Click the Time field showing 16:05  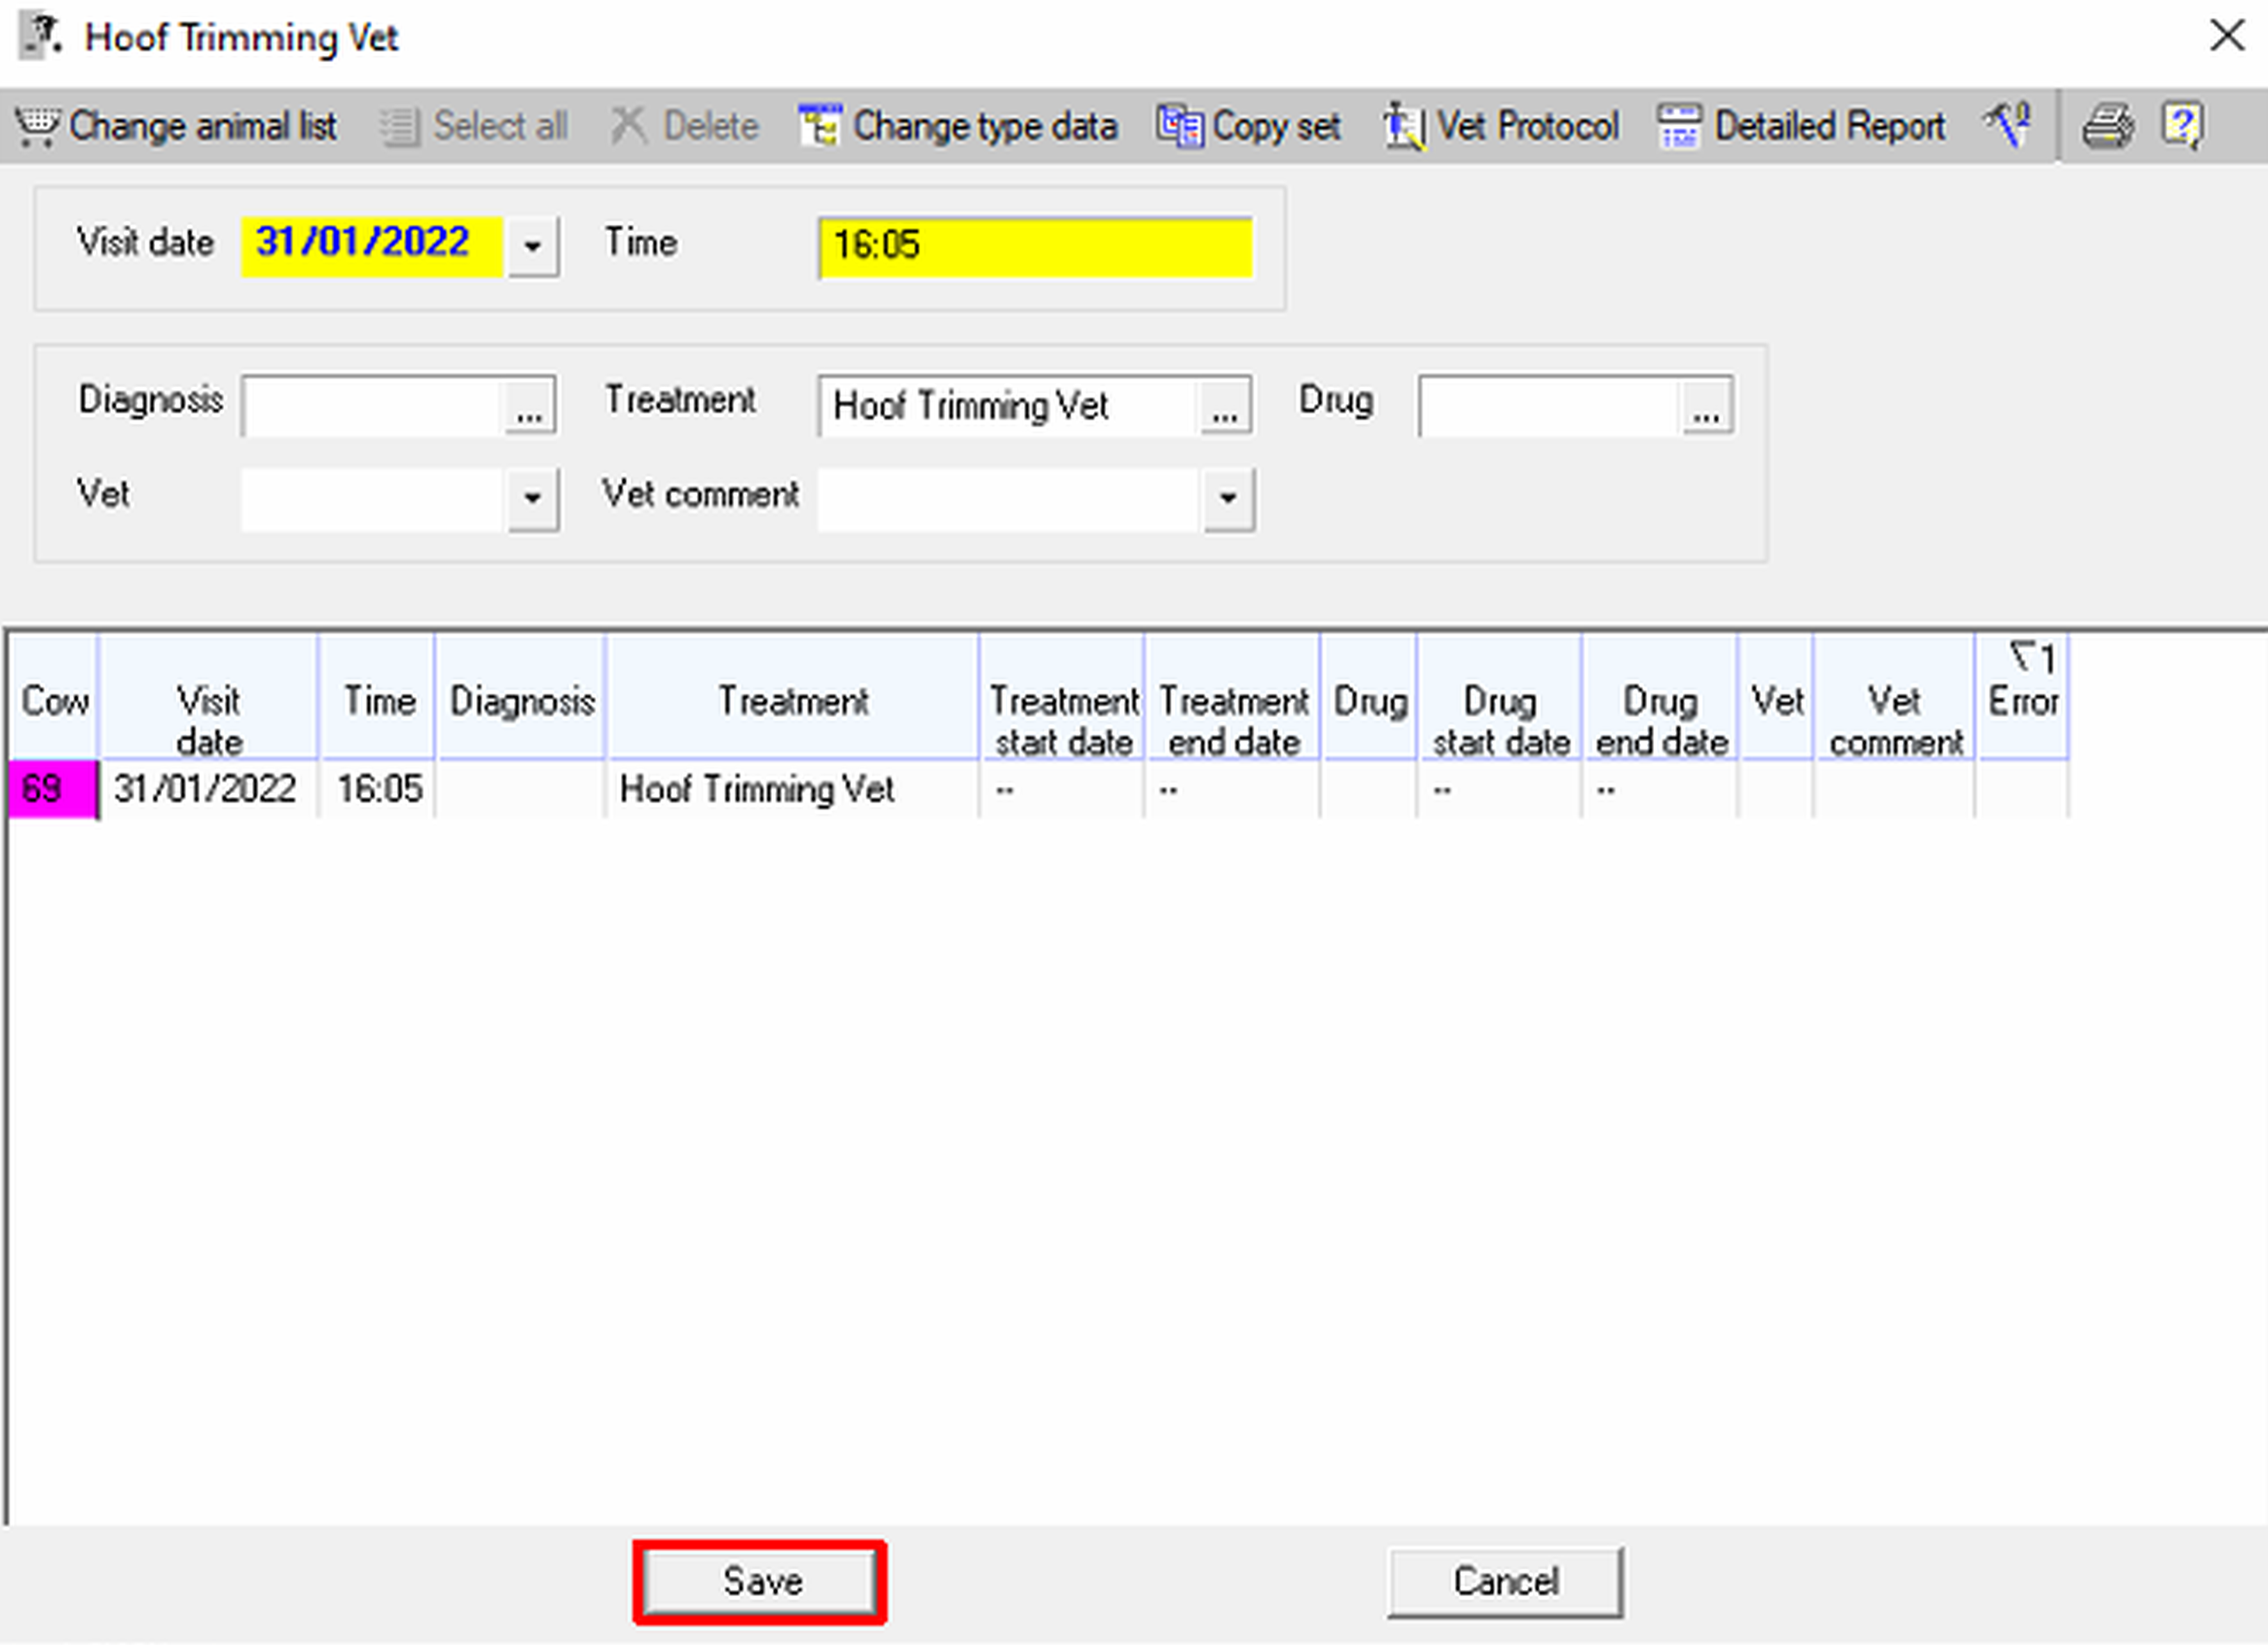coord(1036,246)
